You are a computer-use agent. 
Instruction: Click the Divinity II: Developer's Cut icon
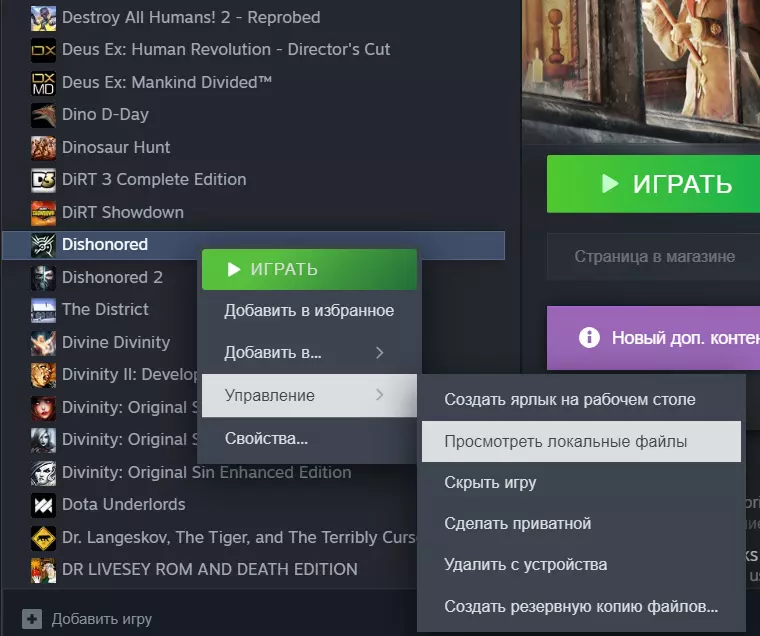click(x=43, y=375)
